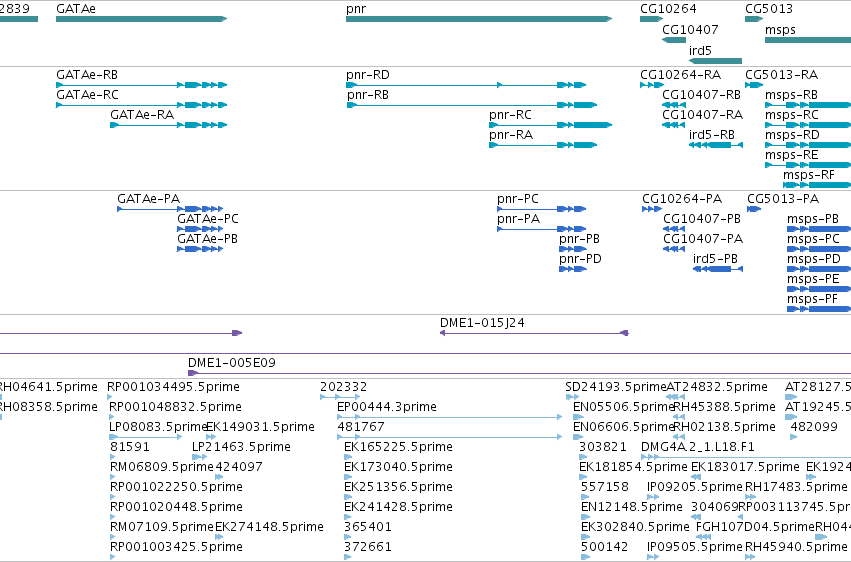Select EST RP001034495.5prime
851x562 pixels.
point(173,387)
